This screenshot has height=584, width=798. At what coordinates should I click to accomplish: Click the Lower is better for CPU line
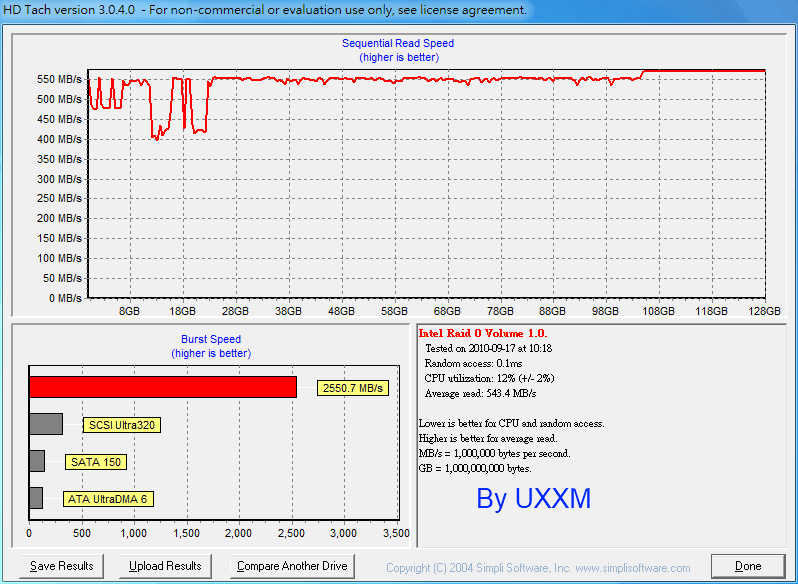(511, 423)
